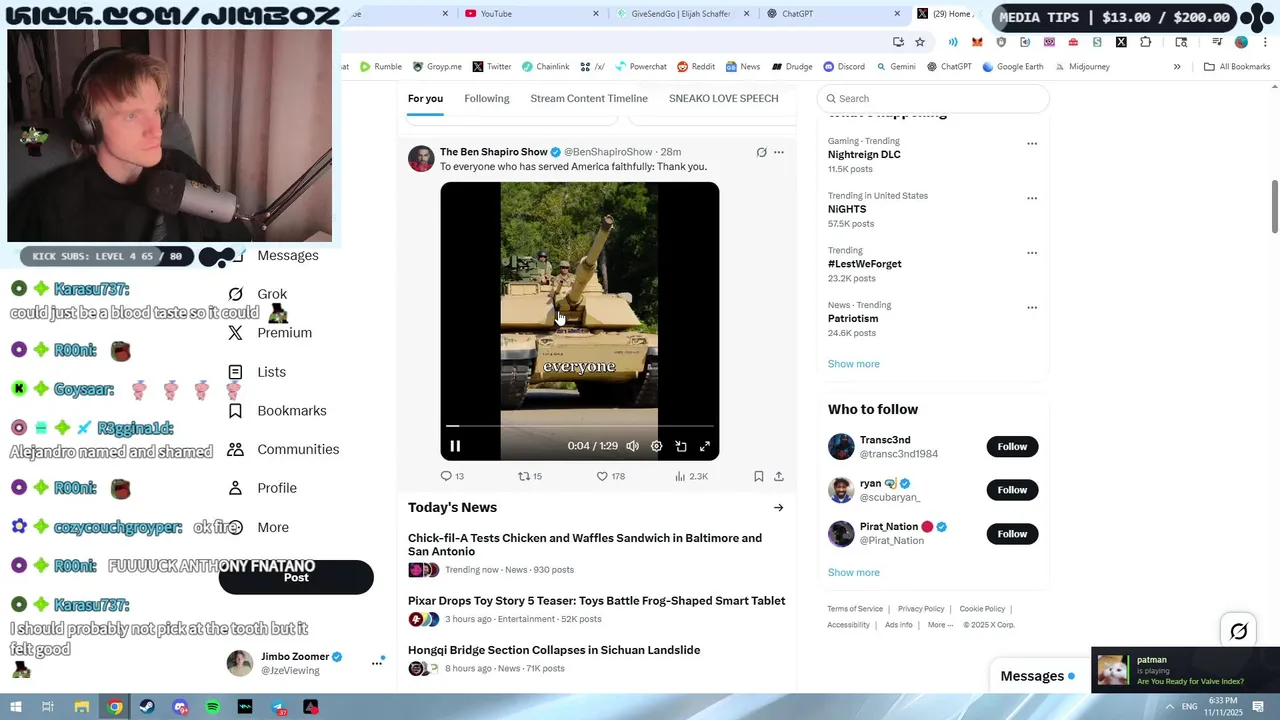Mute the video volume
This screenshot has width=1280, height=720.
point(632,446)
